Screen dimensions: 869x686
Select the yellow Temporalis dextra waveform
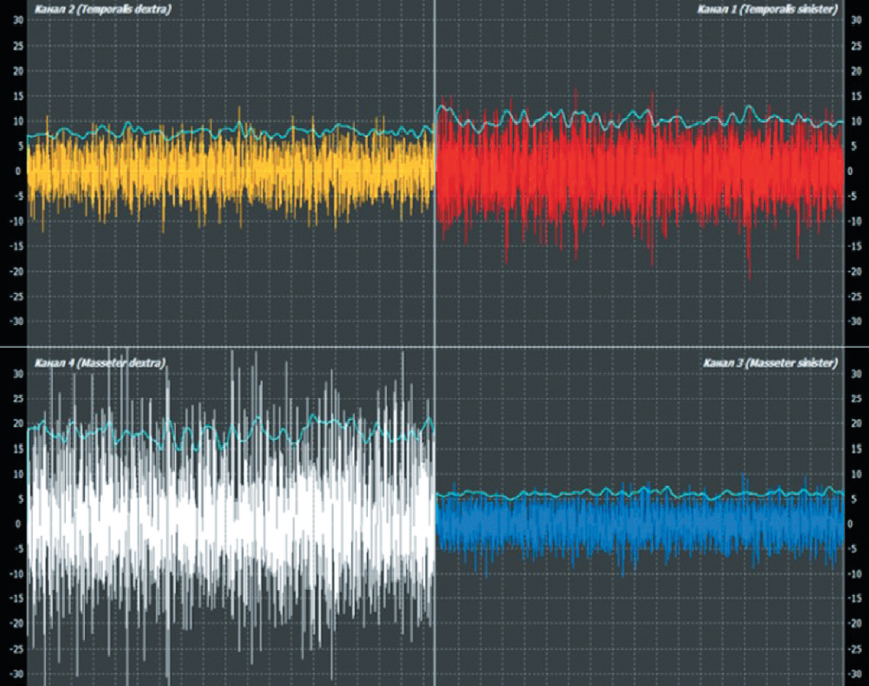point(230,170)
